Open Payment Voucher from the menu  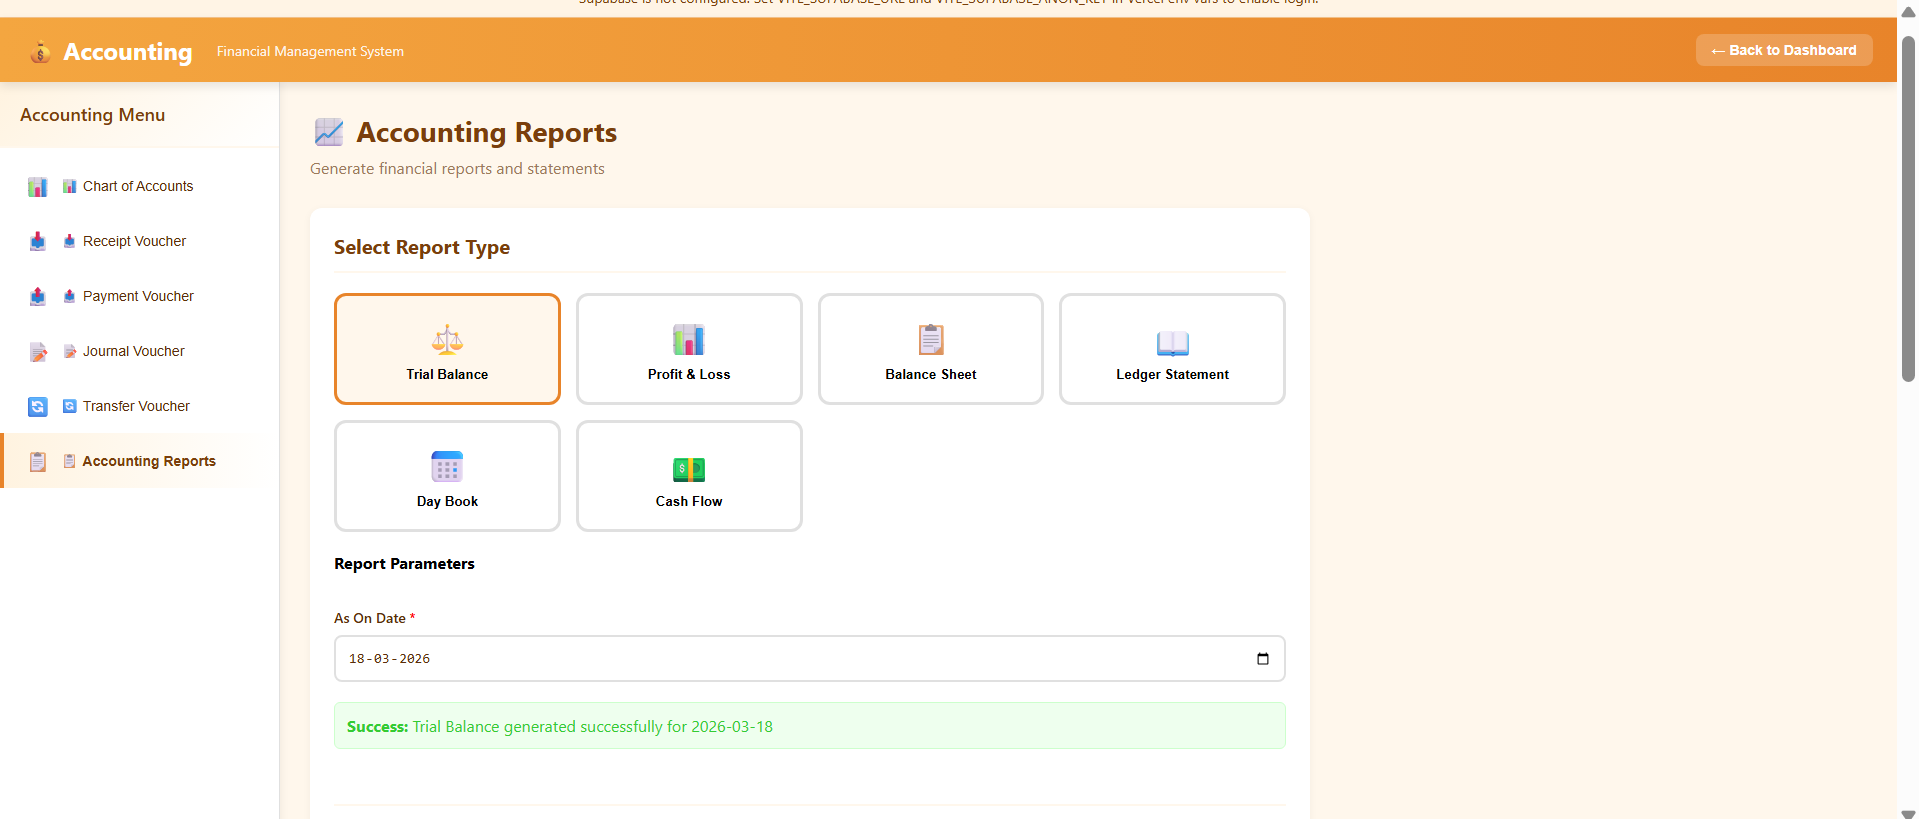tap(138, 297)
